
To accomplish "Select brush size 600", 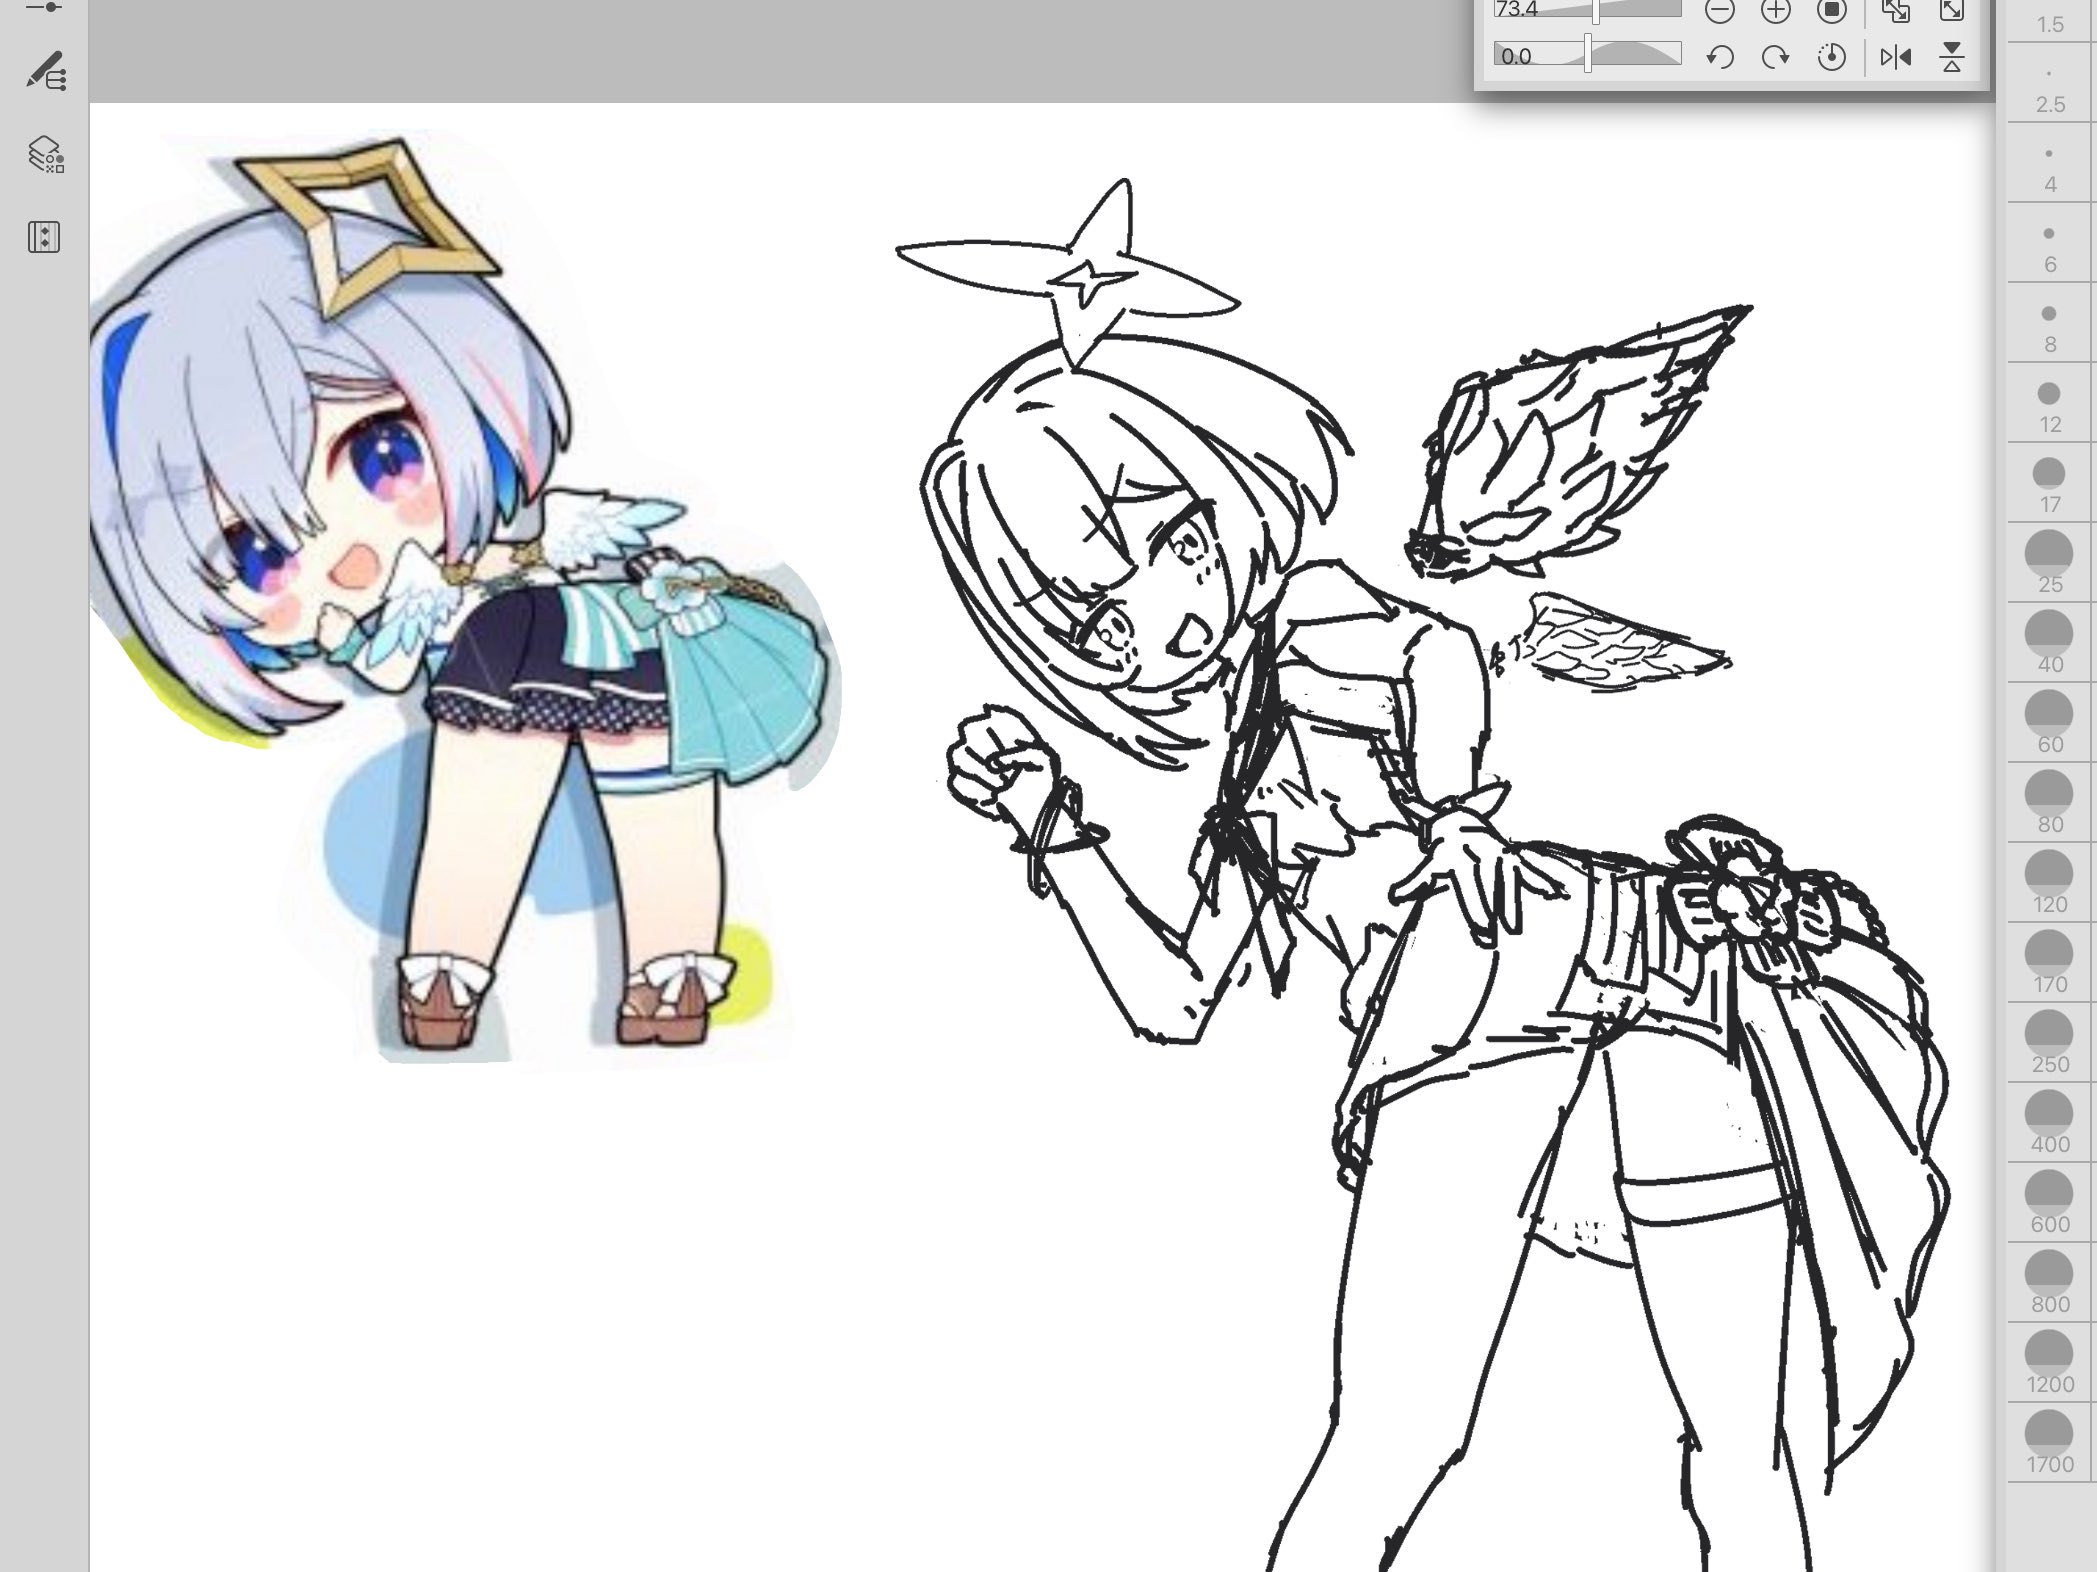I will pyautogui.click(x=2050, y=1204).
